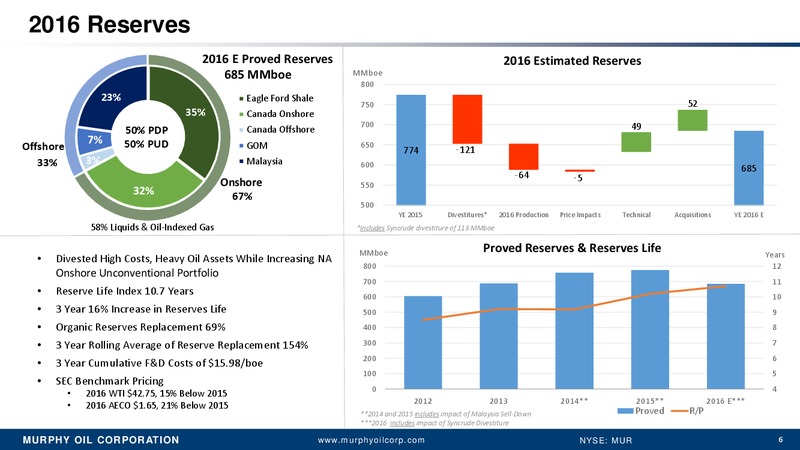
Task: Click the Organic Reserves Replacement 69% bullet
Action: point(140,327)
